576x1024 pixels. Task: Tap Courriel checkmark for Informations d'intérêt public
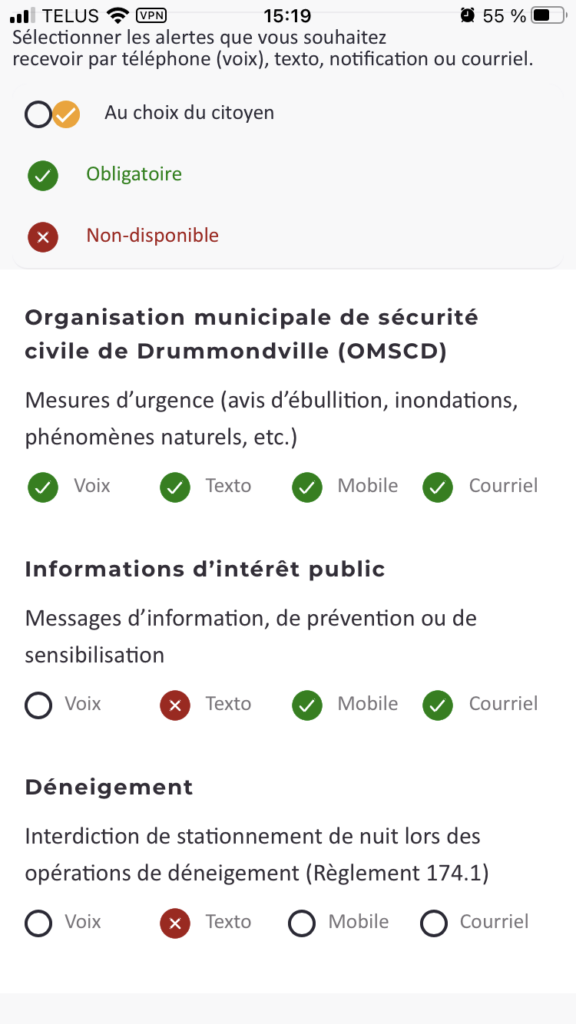click(x=438, y=705)
